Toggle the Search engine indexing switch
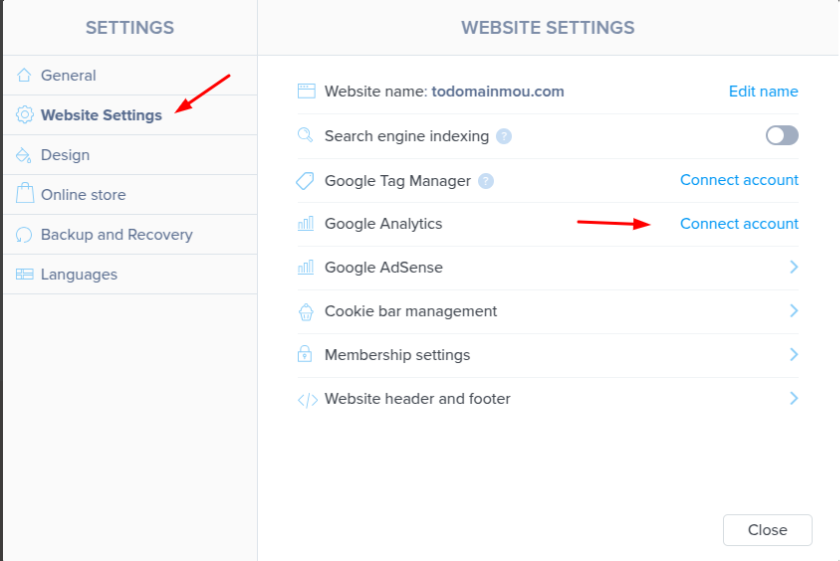 coord(782,136)
